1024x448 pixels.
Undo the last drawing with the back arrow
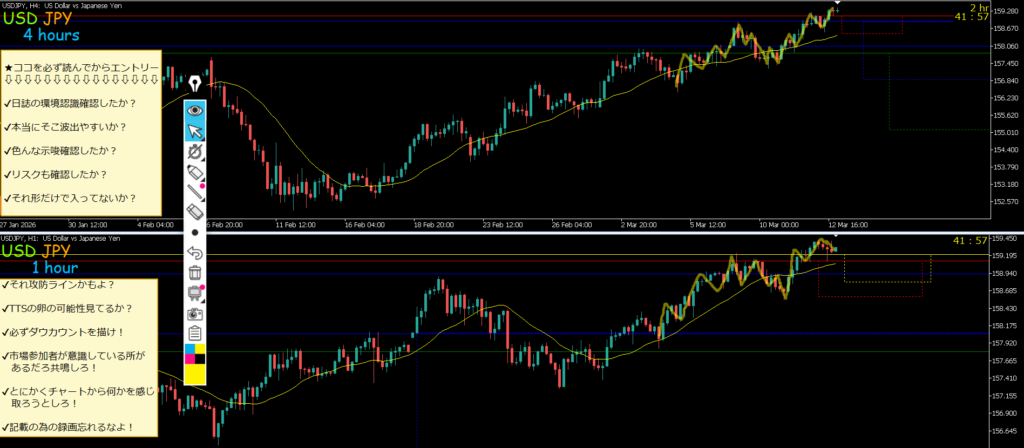(x=196, y=253)
